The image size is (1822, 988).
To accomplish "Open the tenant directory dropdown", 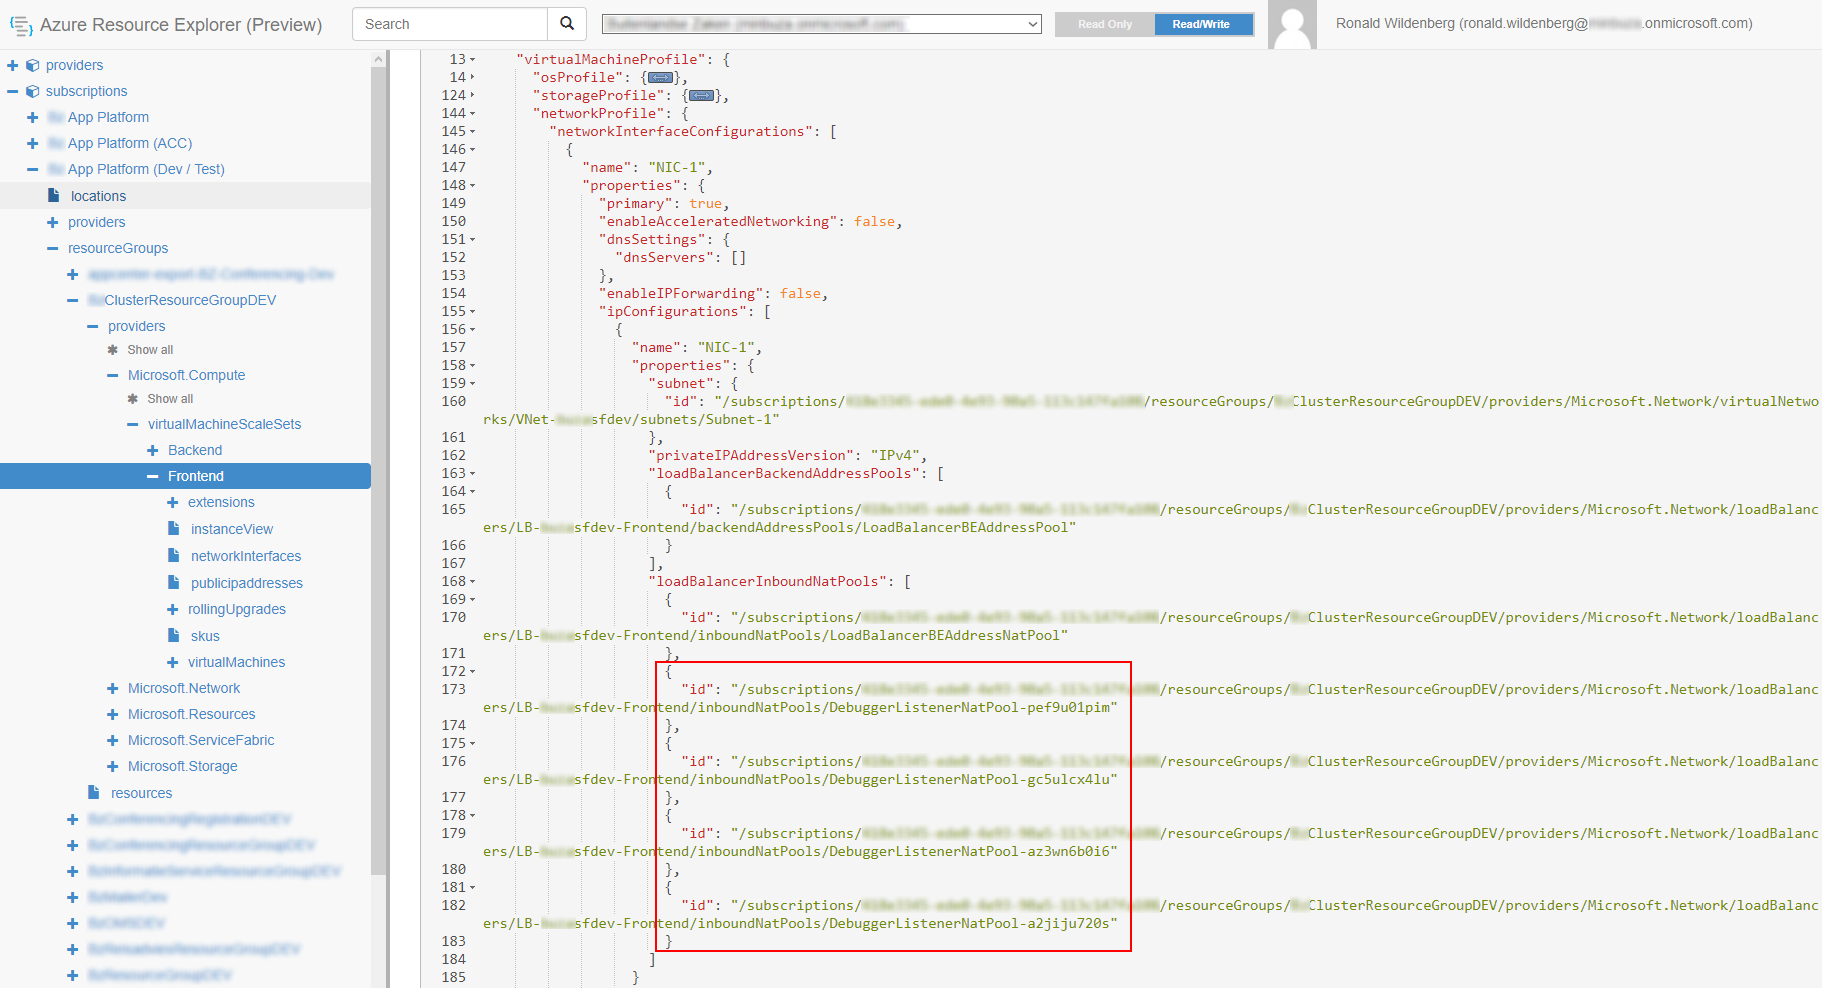I will (x=821, y=24).
